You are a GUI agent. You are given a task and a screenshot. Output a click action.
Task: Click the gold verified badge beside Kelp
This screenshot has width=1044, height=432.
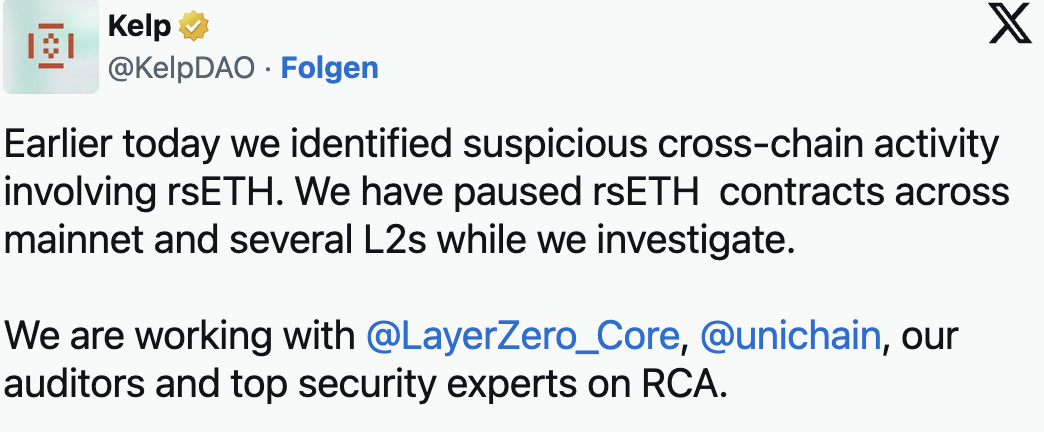194,26
